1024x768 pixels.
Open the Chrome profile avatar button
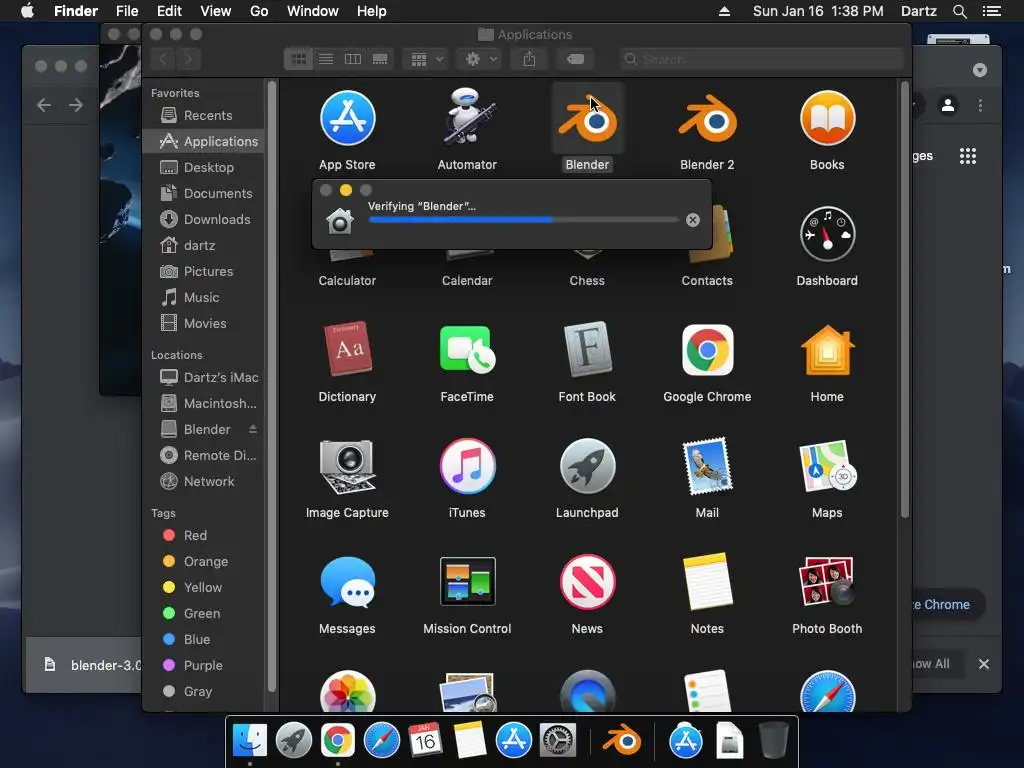[948, 105]
